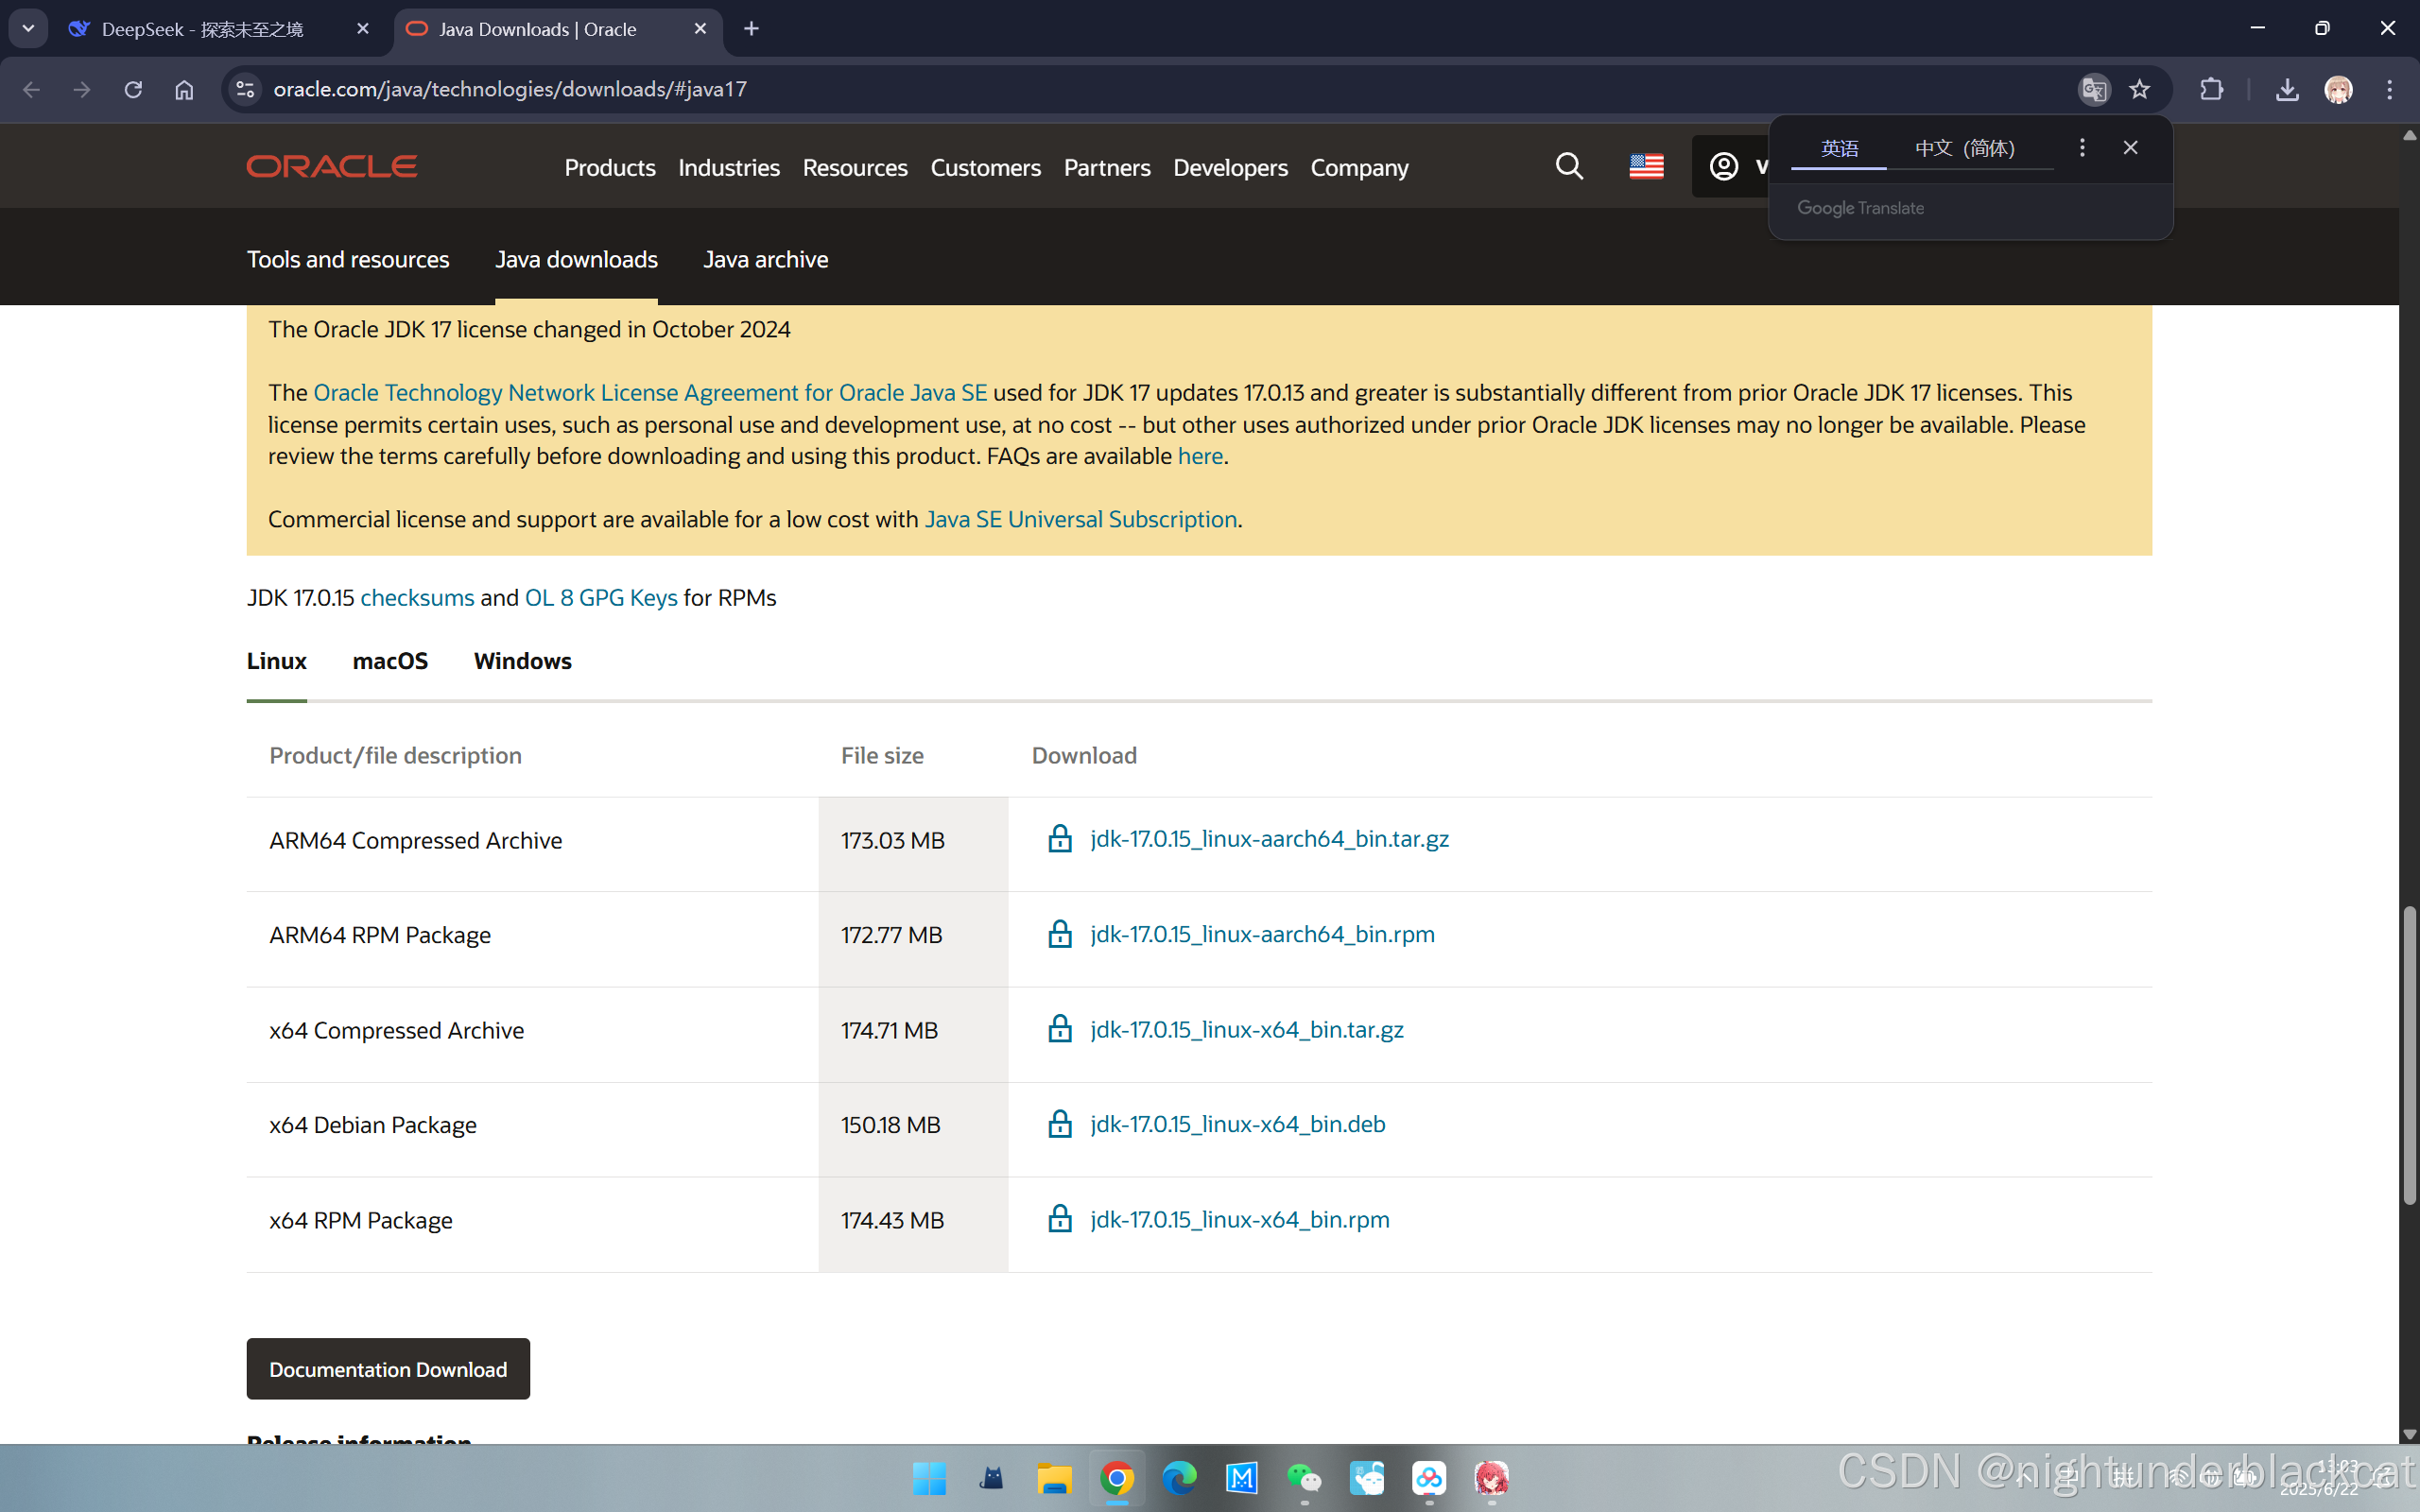Screen dimensions: 2420x1512
Task: Click the home button in toolbar
Action: [184, 89]
